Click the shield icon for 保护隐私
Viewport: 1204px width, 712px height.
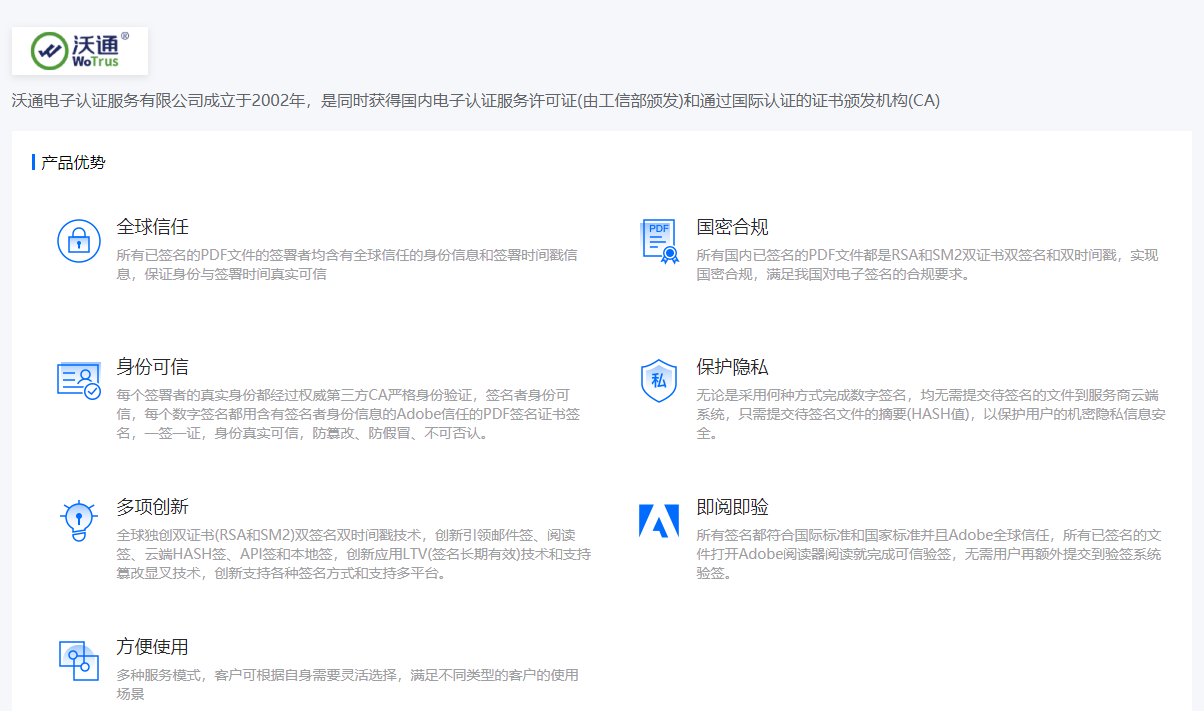click(x=658, y=380)
